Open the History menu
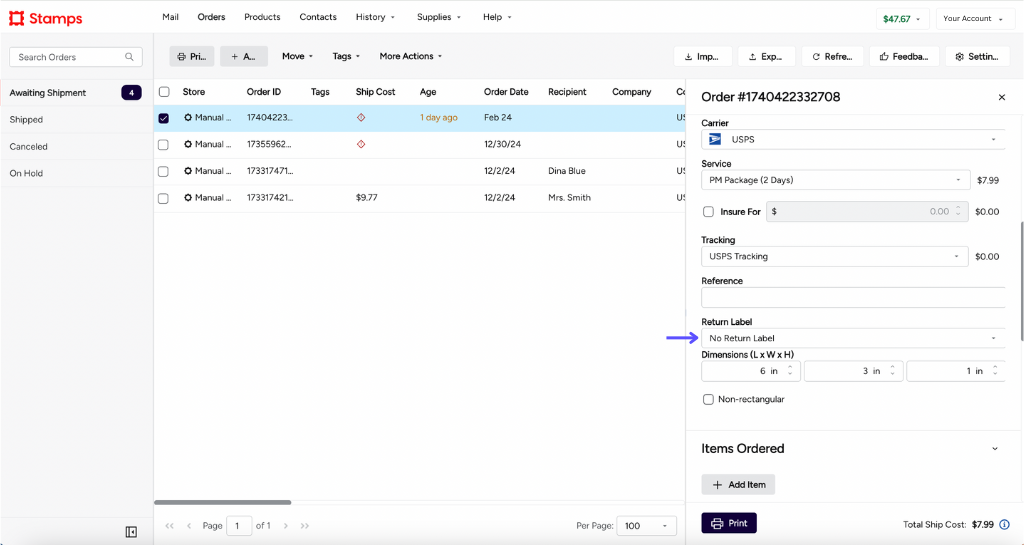 point(376,17)
